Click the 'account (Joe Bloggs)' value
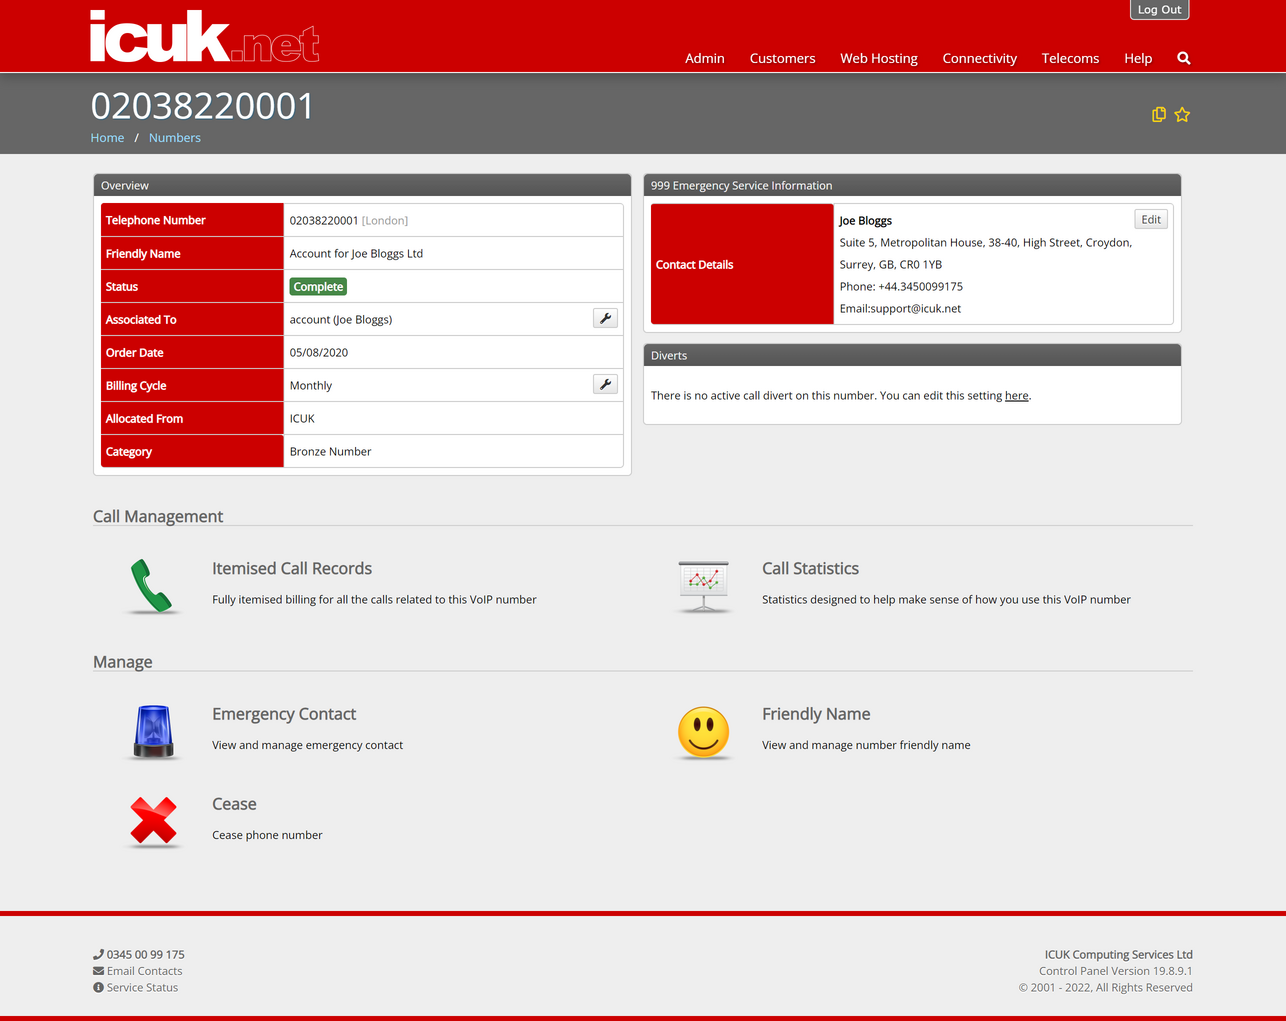 [341, 320]
